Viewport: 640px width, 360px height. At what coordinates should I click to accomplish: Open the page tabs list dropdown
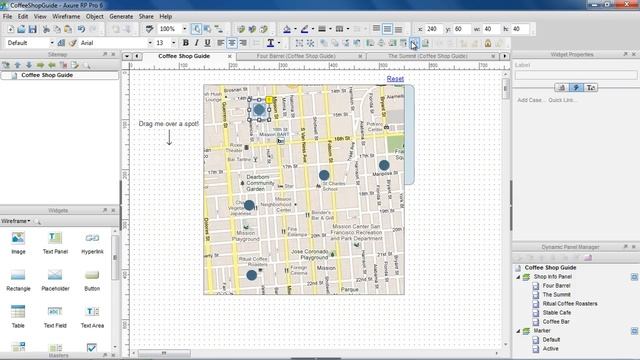click(127, 56)
